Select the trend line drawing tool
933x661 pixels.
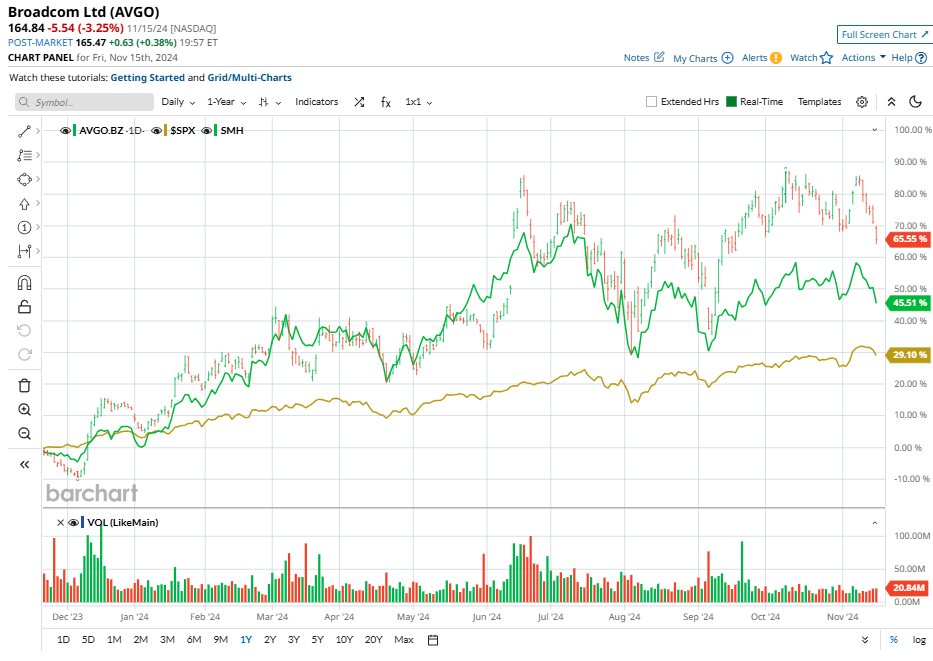point(25,131)
